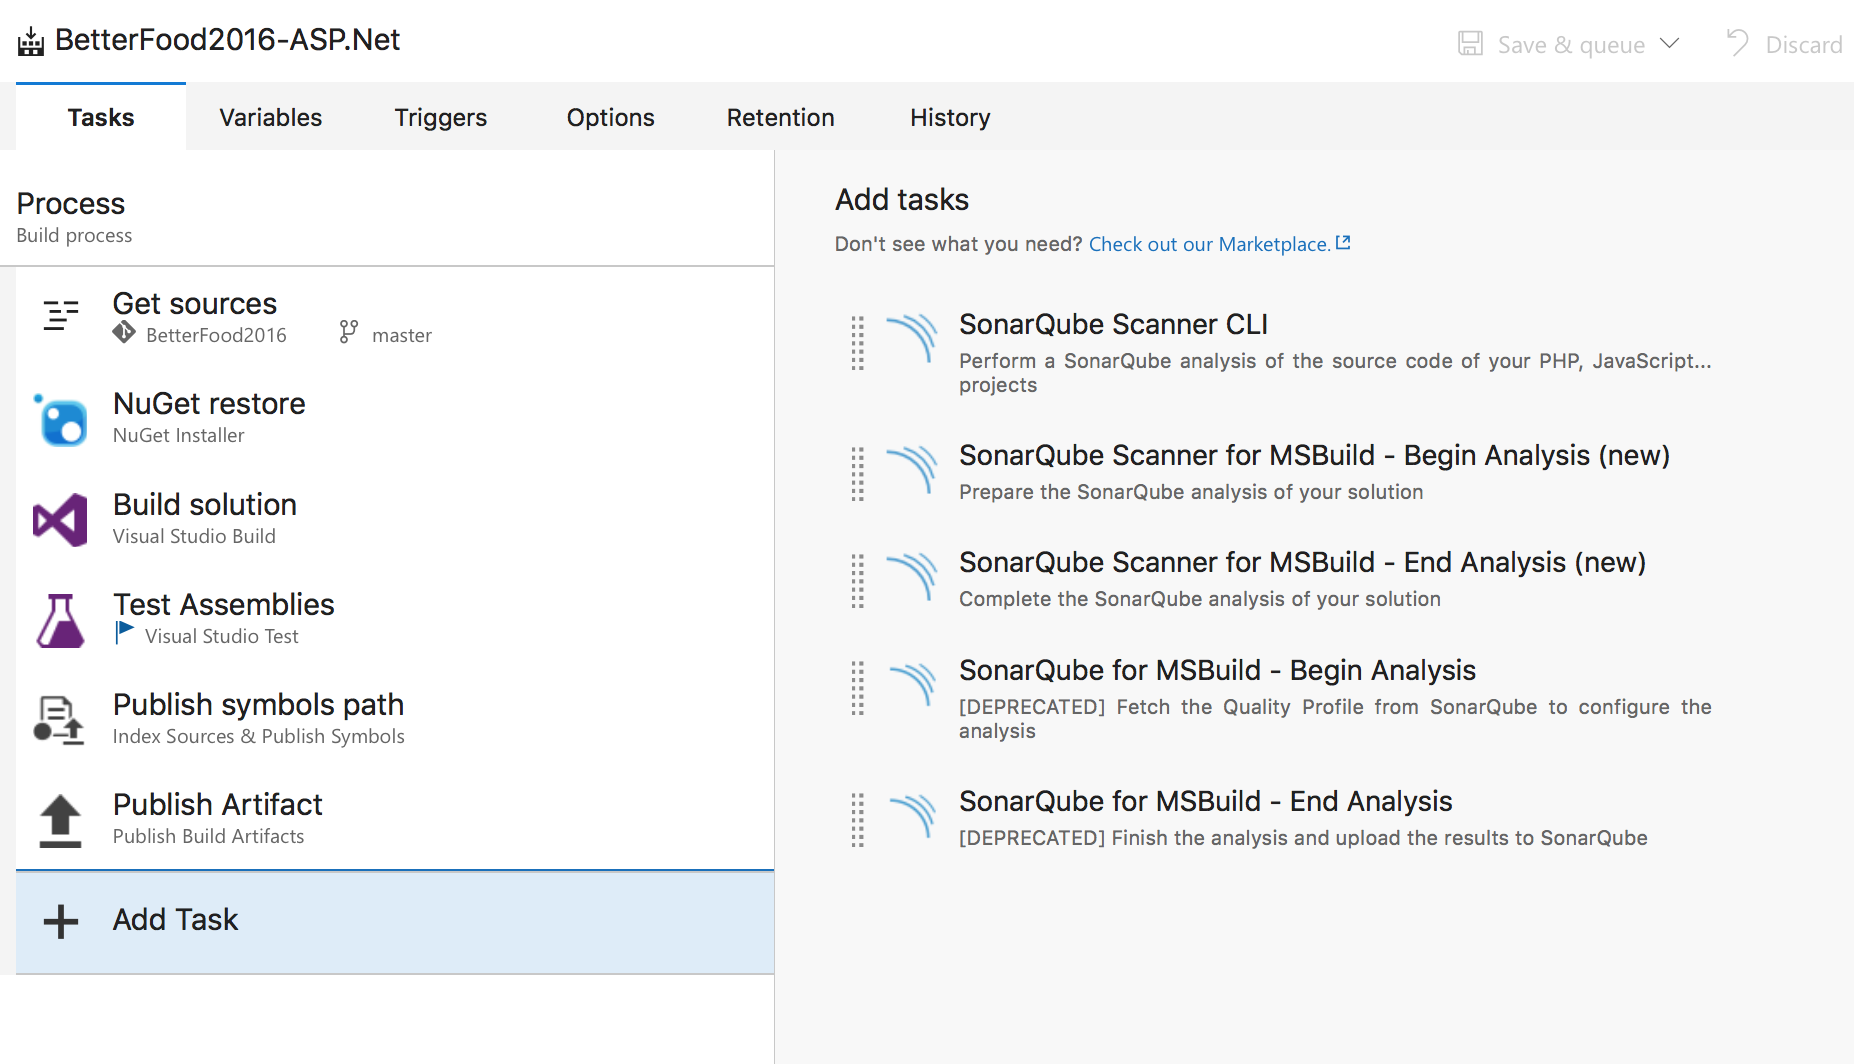Viewport: 1854px width, 1064px height.
Task: Select the Build solution task title
Action: point(204,504)
